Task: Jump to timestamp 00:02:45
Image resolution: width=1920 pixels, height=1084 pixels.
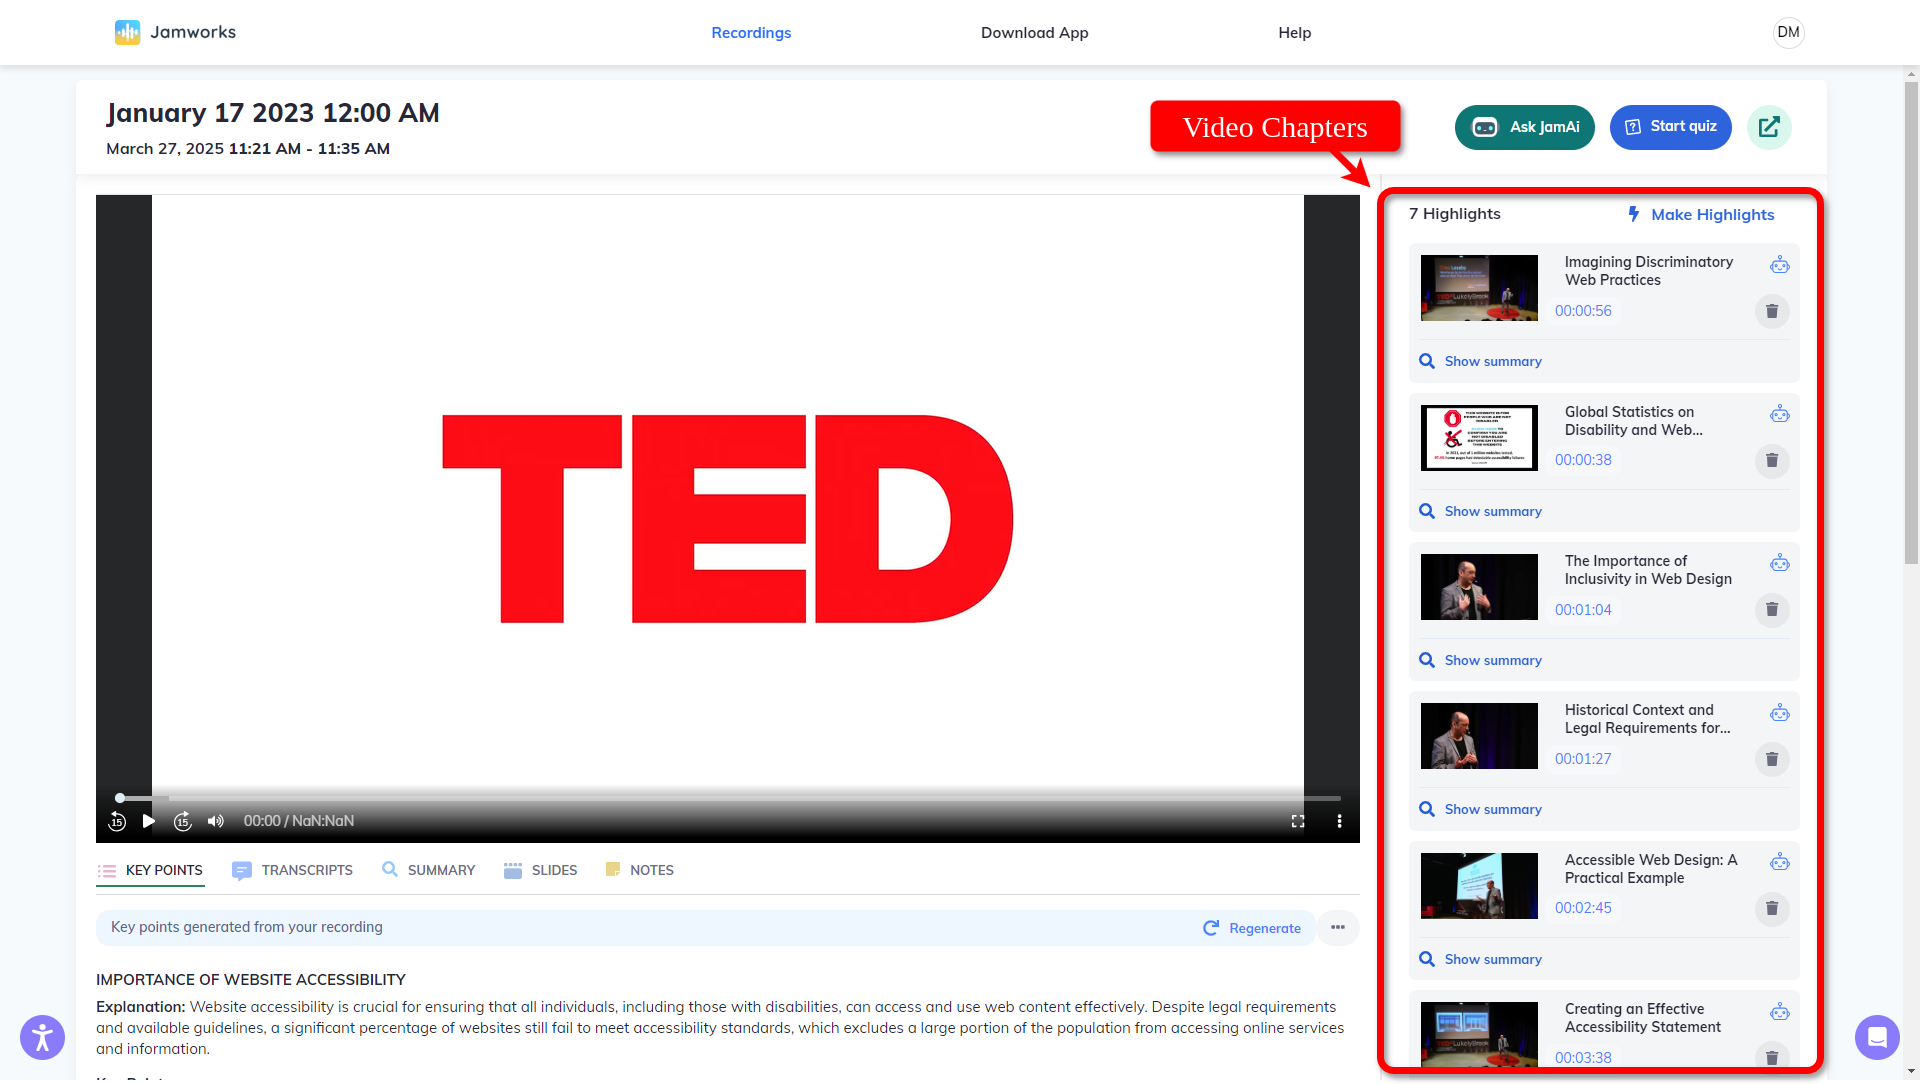Action: coord(1583,908)
